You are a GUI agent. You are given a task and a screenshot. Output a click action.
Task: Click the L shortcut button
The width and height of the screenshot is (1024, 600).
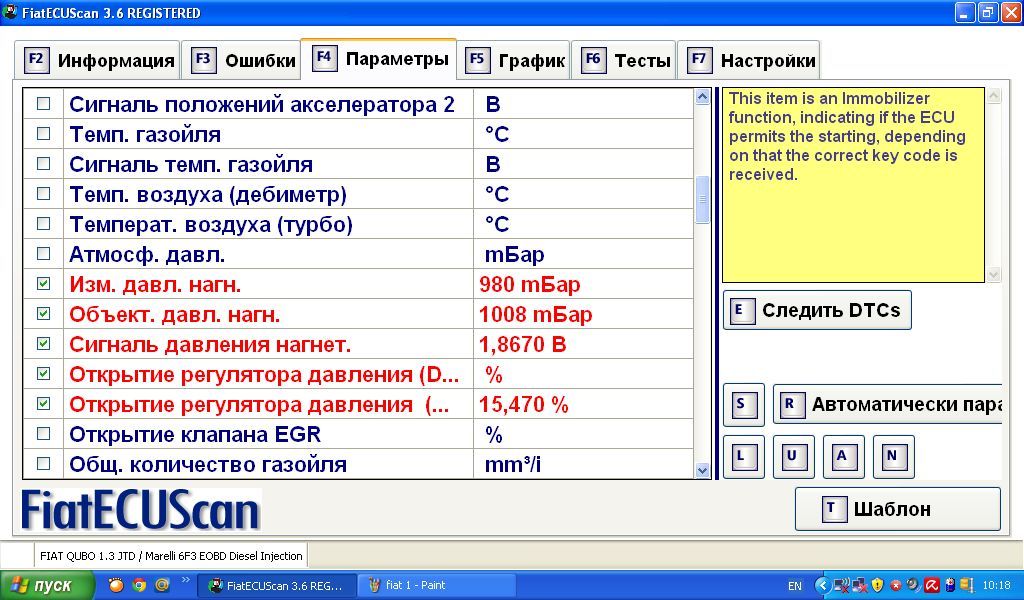pos(743,457)
